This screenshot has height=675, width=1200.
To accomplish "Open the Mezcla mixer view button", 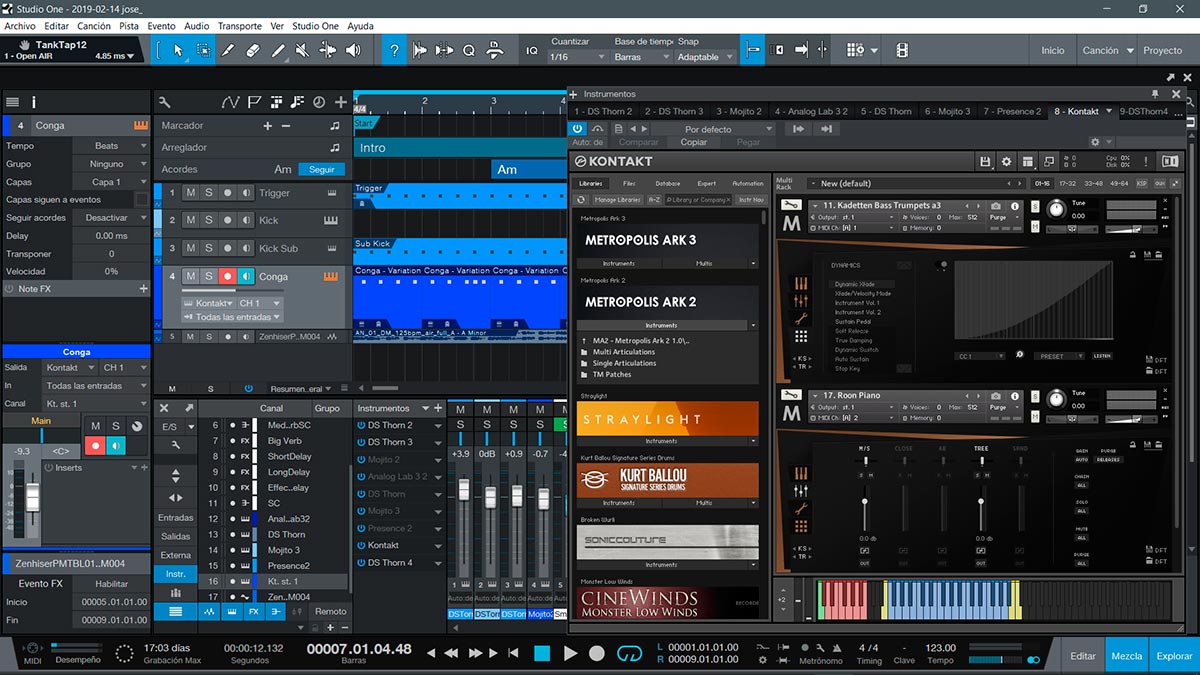I will click(1127, 656).
